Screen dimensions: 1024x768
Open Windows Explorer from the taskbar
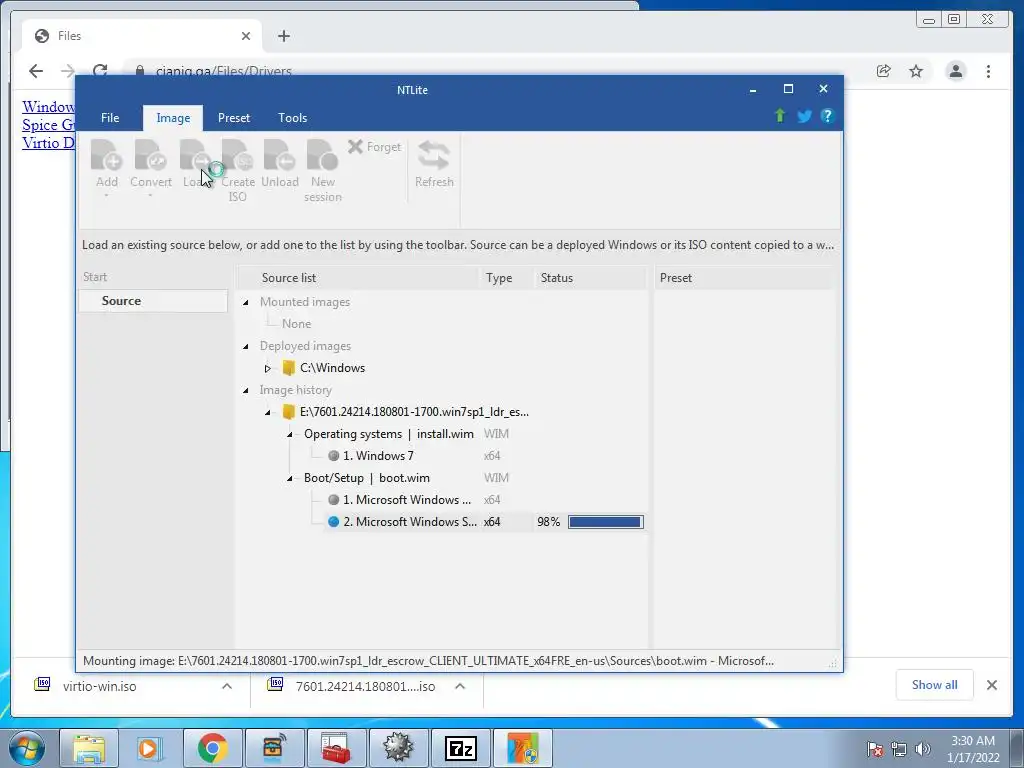(89, 748)
